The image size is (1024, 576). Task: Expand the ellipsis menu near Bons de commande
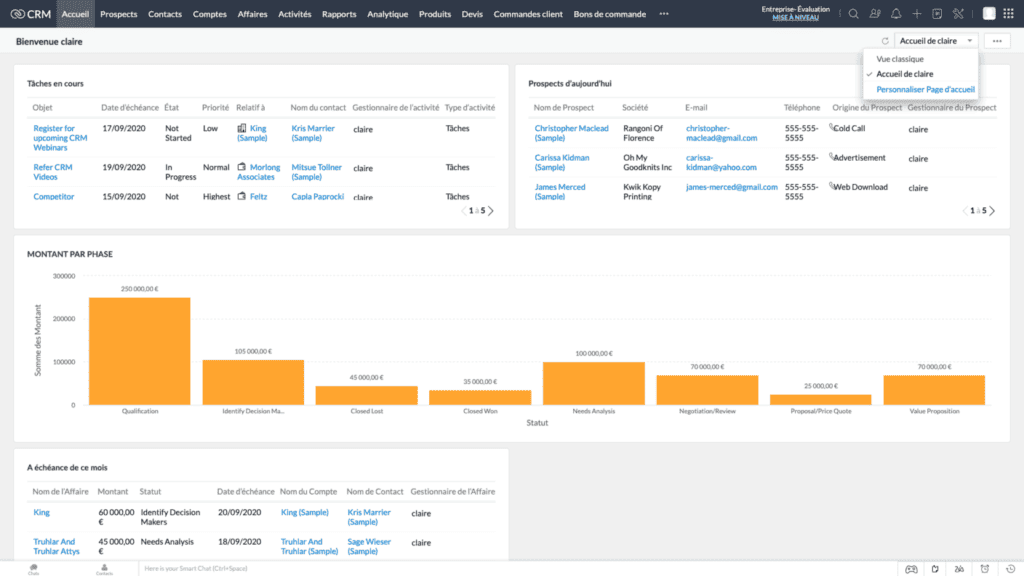663,14
